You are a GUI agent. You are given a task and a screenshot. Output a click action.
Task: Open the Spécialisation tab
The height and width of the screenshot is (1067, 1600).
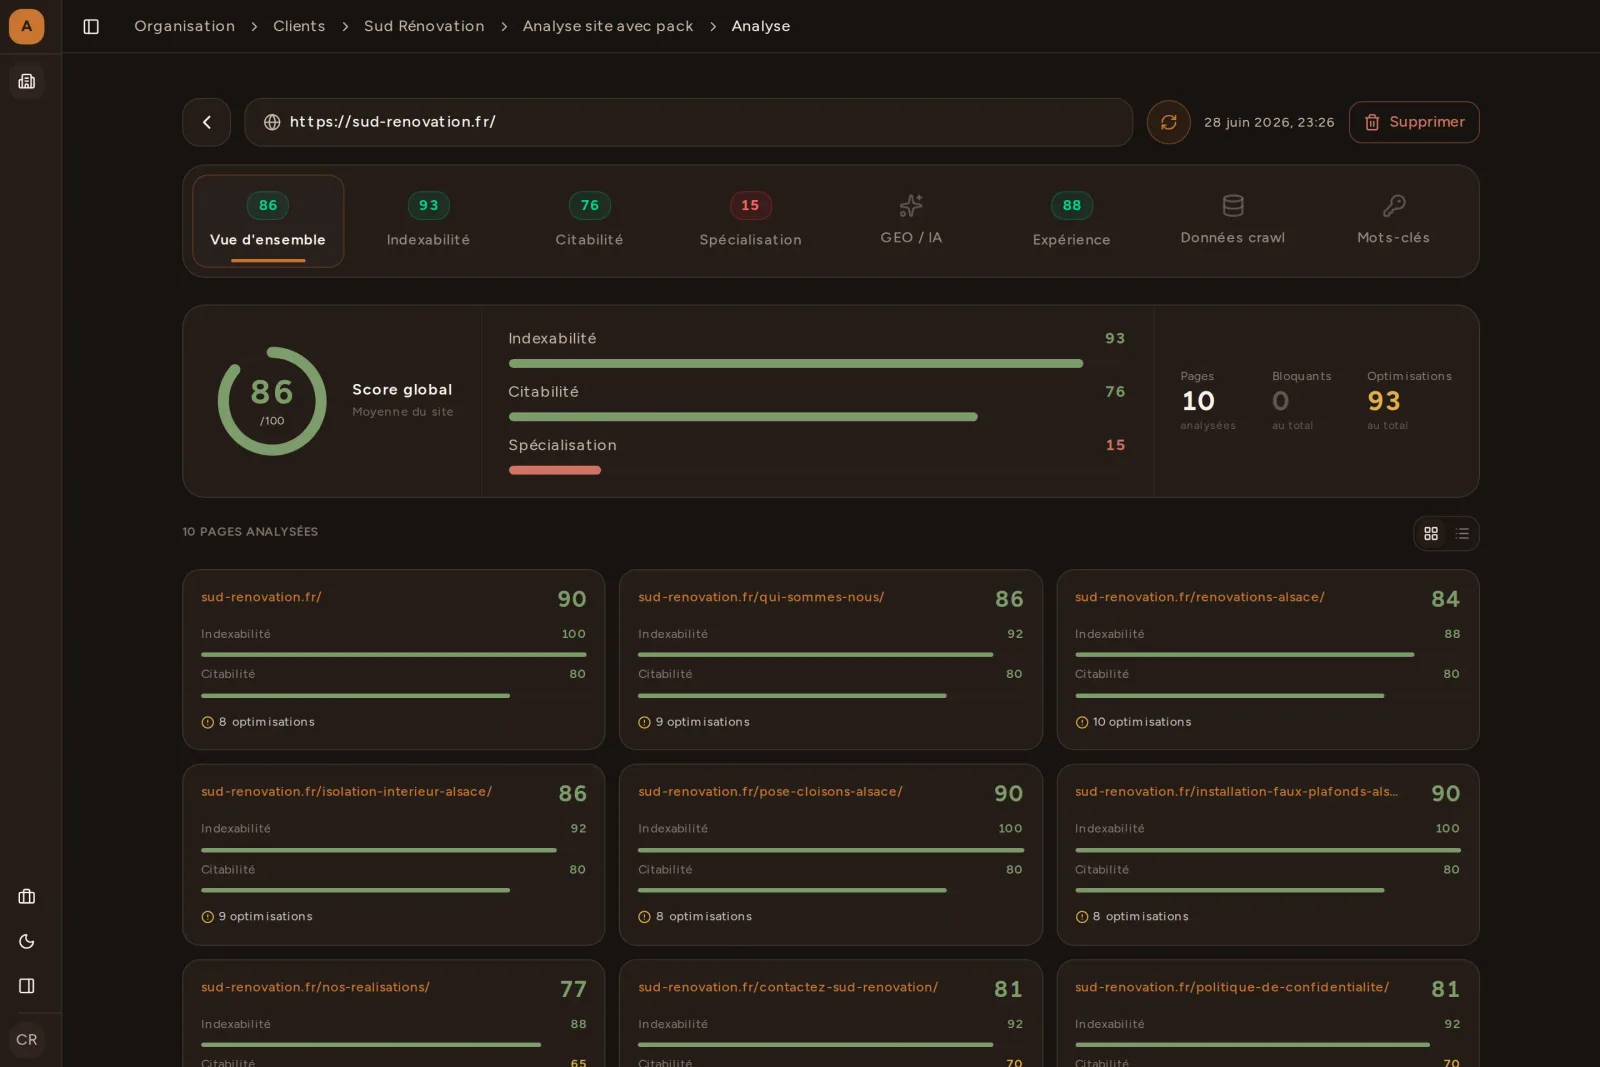[x=750, y=221]
